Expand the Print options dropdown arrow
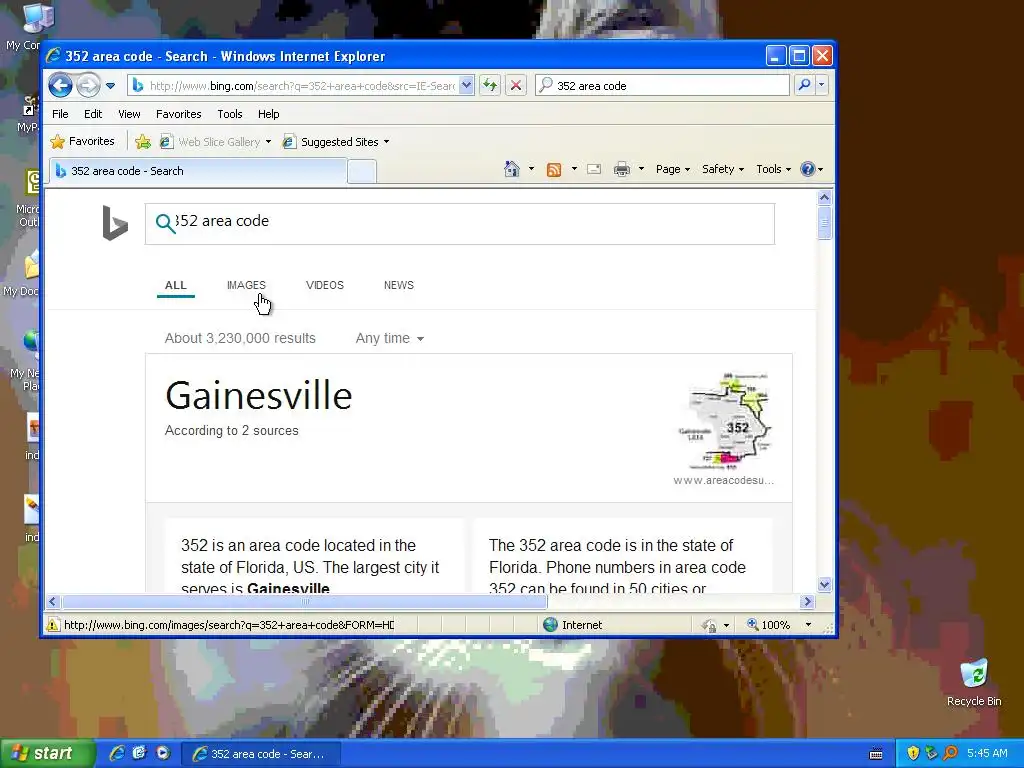 pos(641,169)
